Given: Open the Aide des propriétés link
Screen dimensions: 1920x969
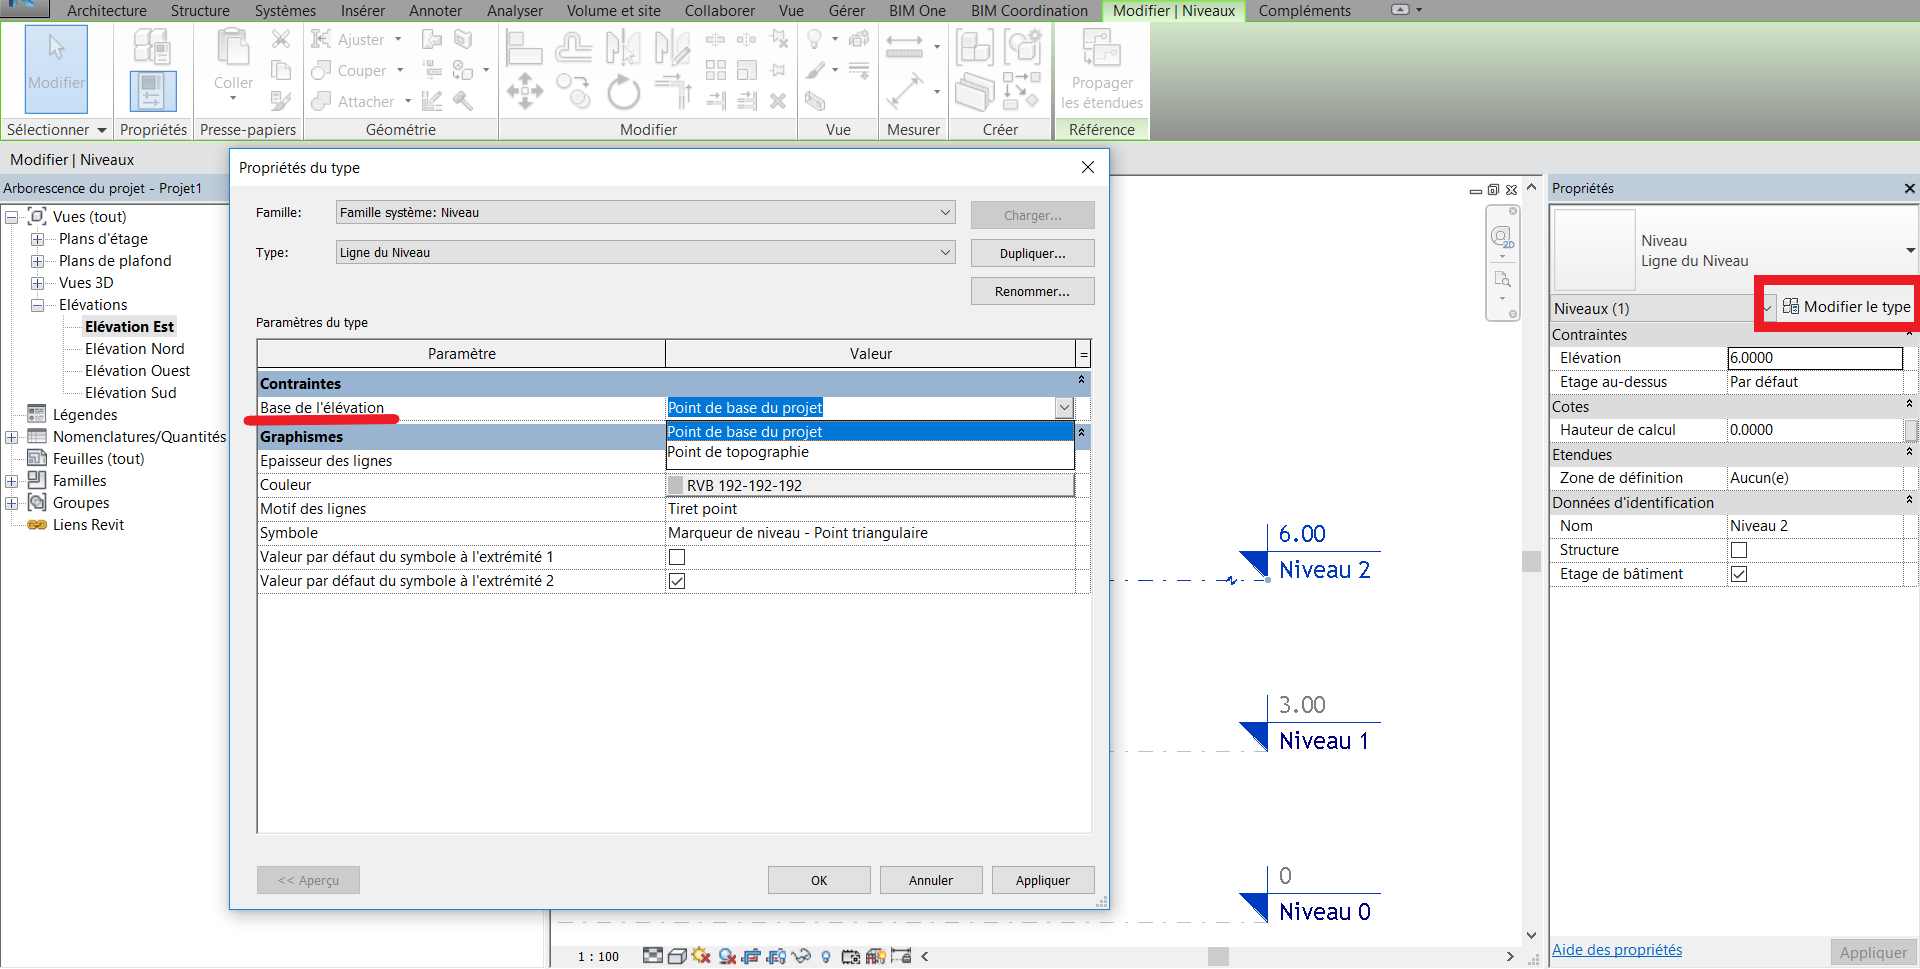Looking at the screenshot, I should (x=1616, y=950).
